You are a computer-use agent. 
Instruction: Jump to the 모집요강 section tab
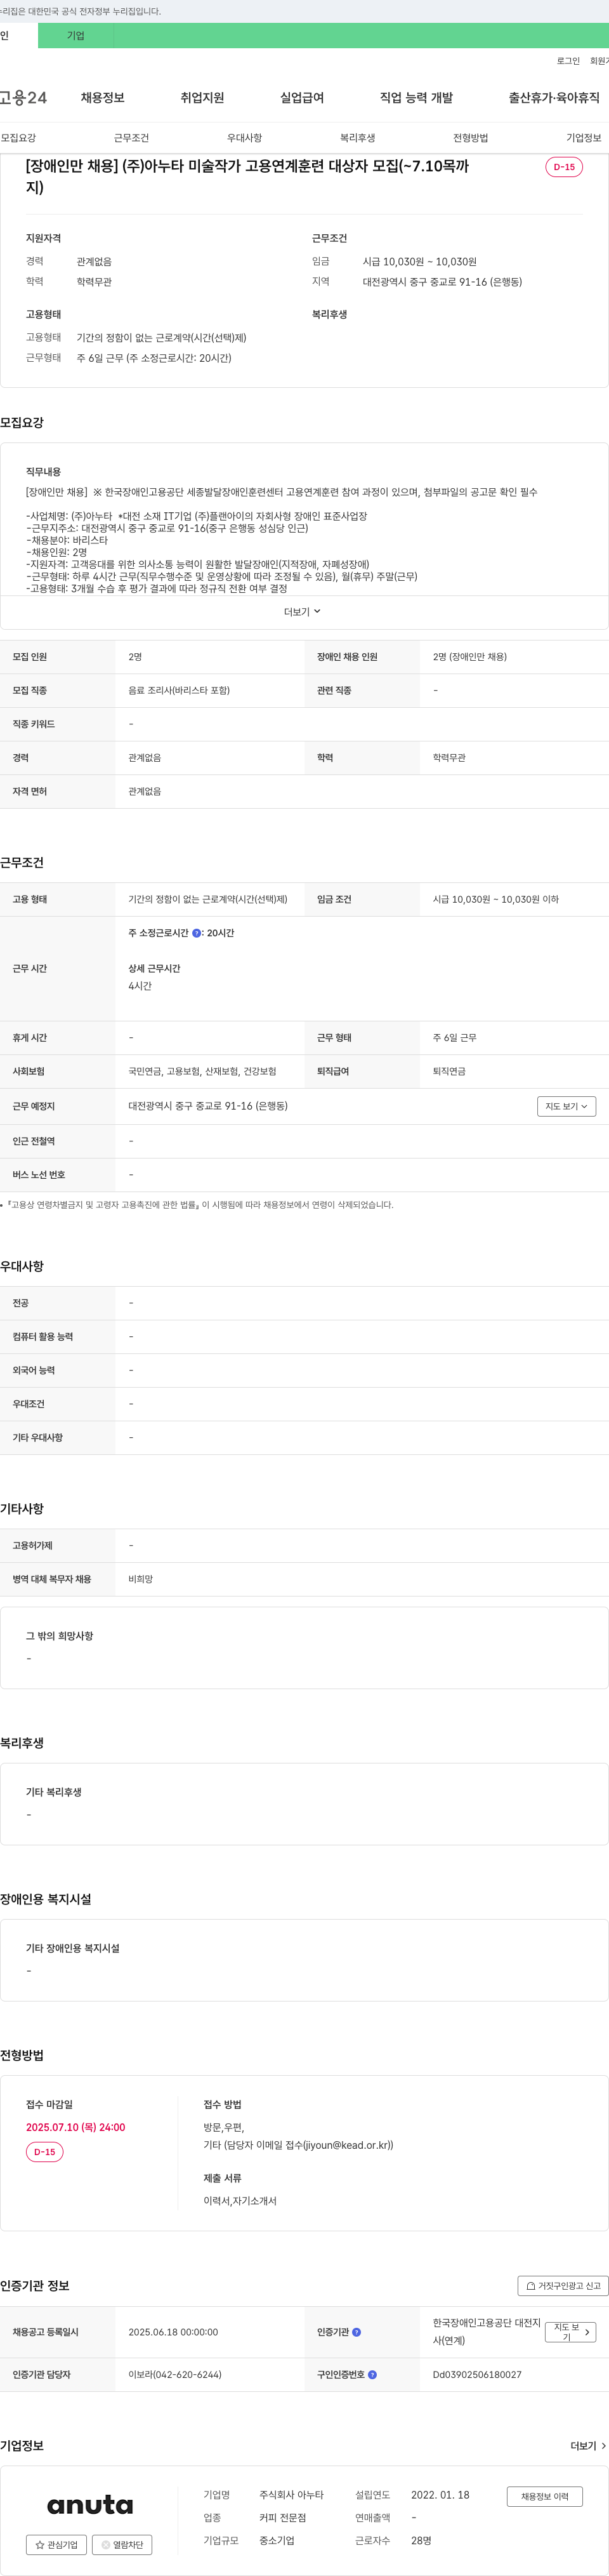tap(18, 138)
